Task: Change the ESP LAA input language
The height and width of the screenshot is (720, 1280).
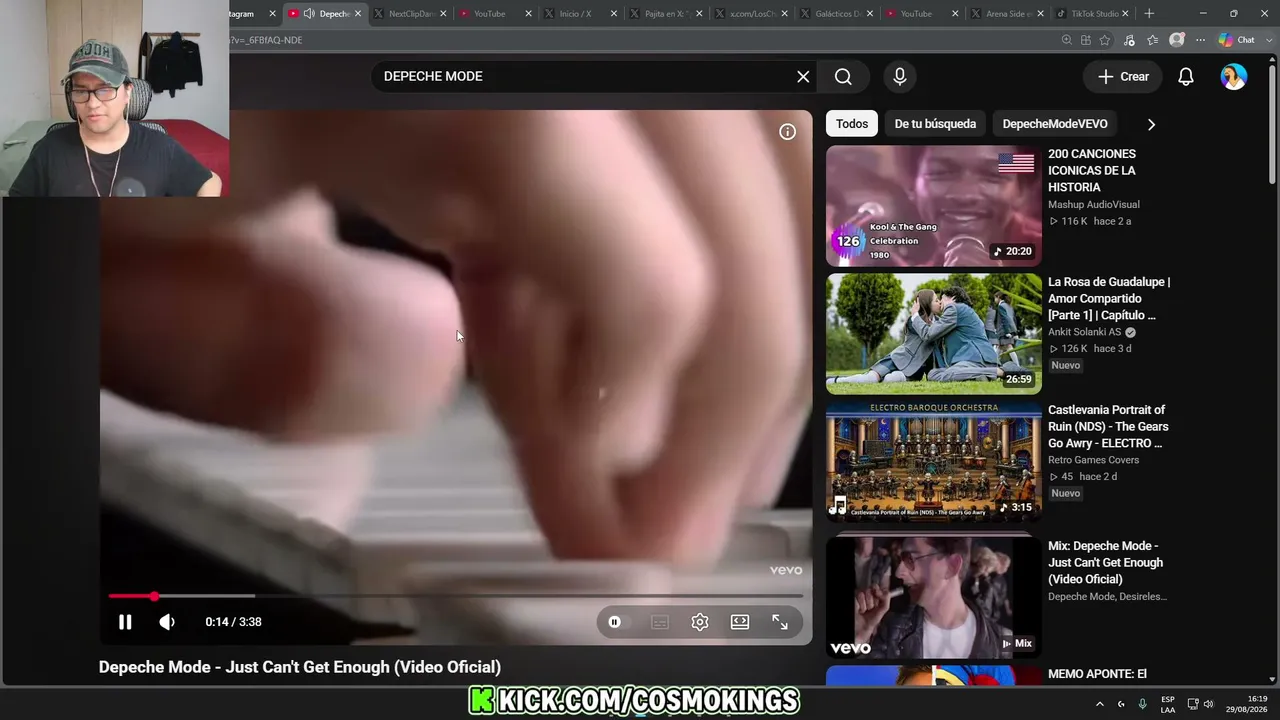Action: tap(1168, 704)
